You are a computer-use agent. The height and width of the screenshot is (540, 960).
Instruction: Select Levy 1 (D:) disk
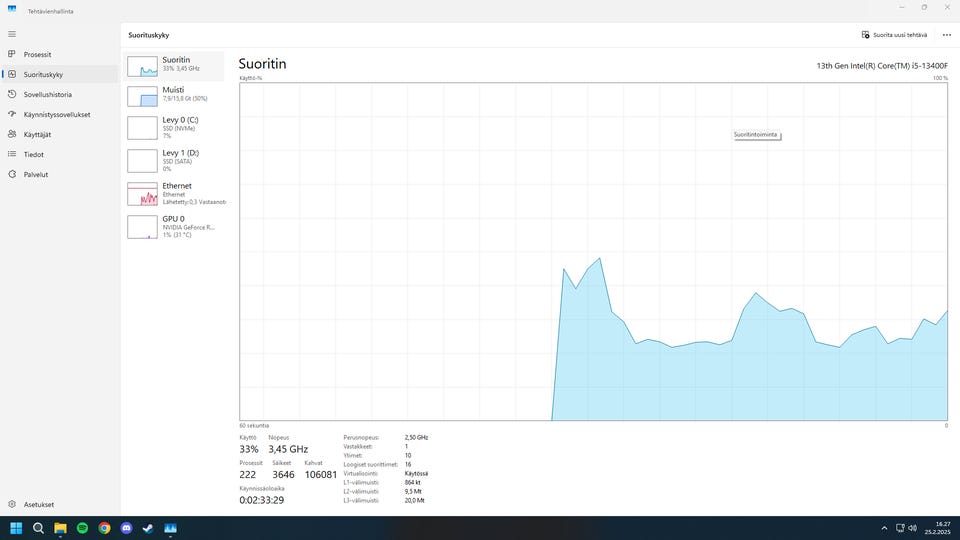(174, 161)
